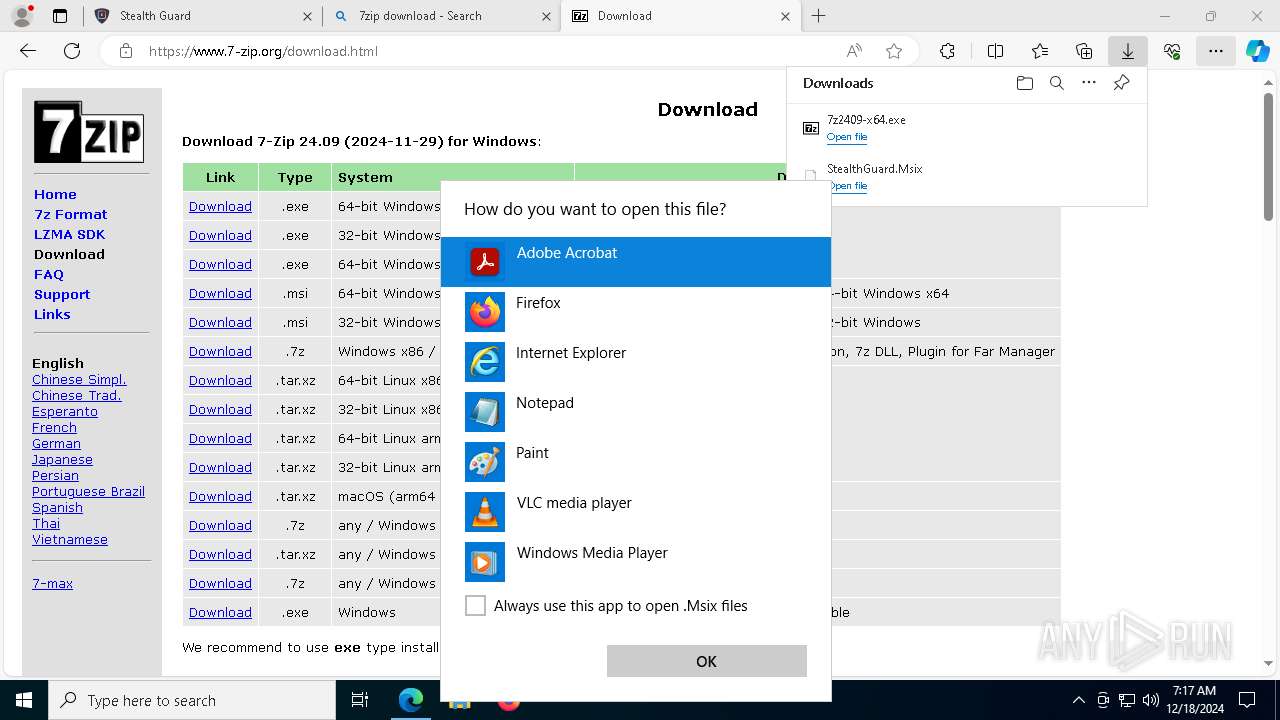This screenshot has width=1280, height=720.
Task: Open the Support page
Action: (62, 294)
